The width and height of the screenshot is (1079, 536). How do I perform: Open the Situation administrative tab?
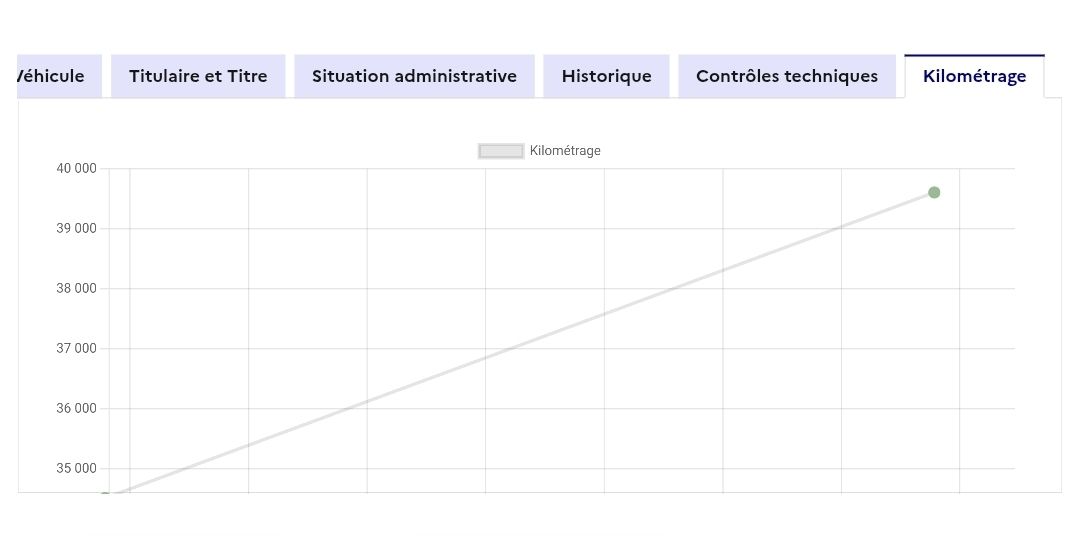click(x=414, y=76)
